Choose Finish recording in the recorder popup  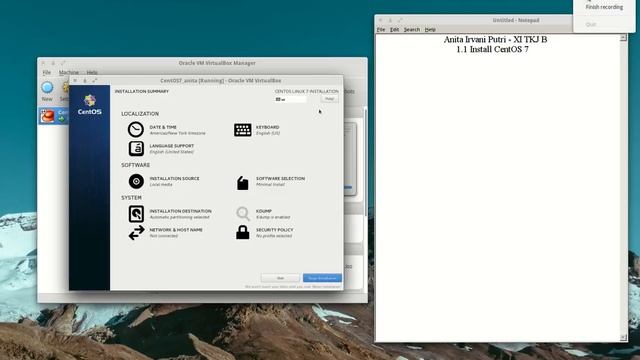[604, 7]
